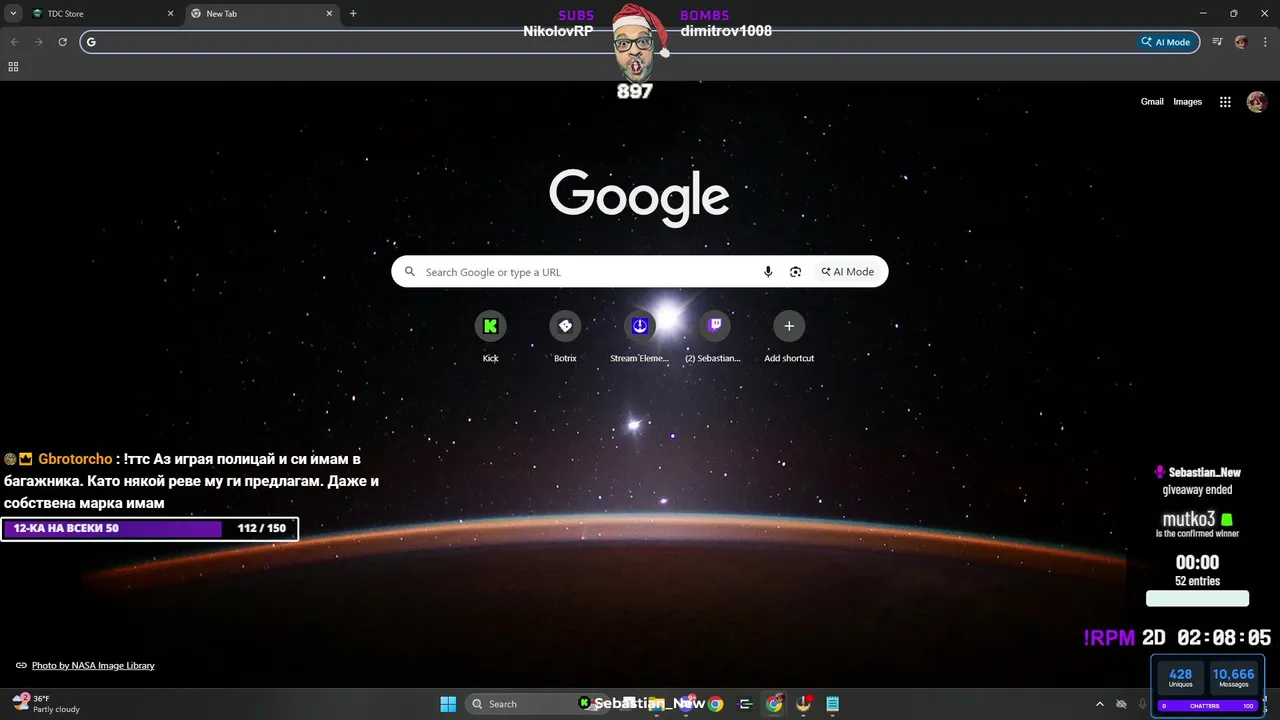Click the '52 entries' text
The height and width of the screenshot is (720, 1280).
1197,581
